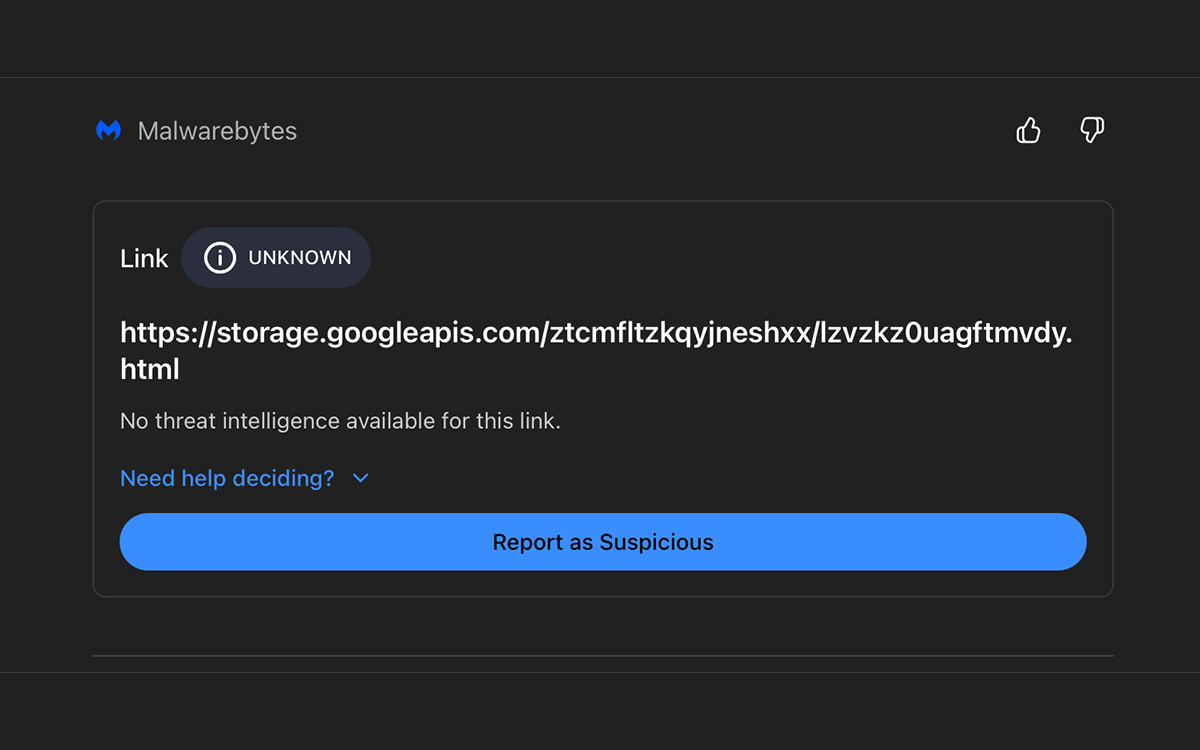Click the thumbs up feedback icon
The width and height of the screenshot is (1200, 750).
(1028, 130)
